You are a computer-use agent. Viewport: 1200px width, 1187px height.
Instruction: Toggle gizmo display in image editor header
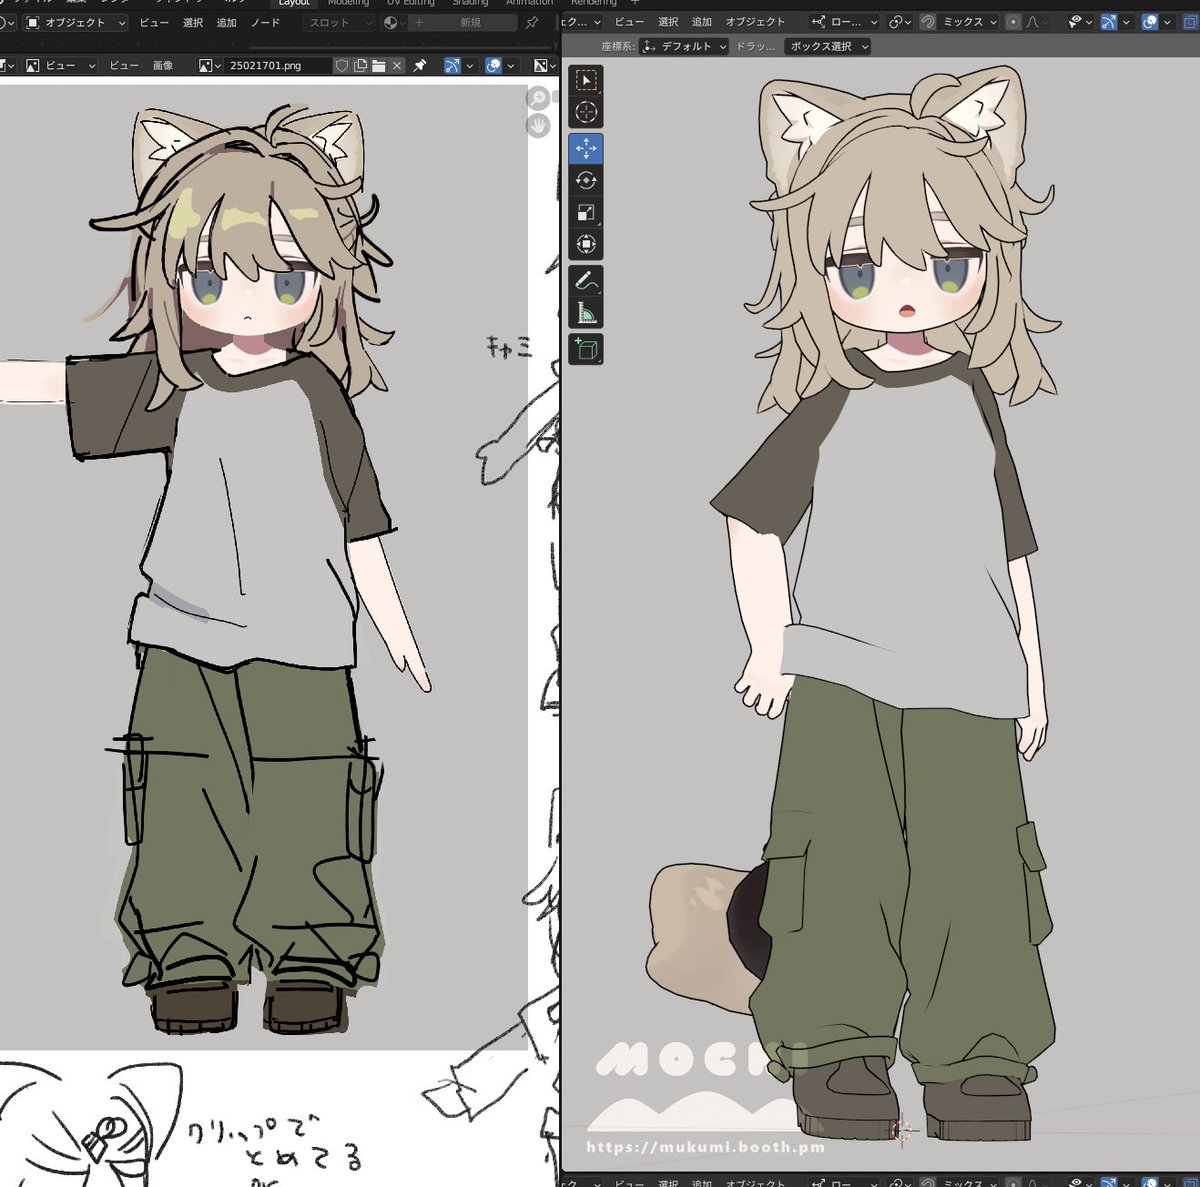click(x=452, y=65)
